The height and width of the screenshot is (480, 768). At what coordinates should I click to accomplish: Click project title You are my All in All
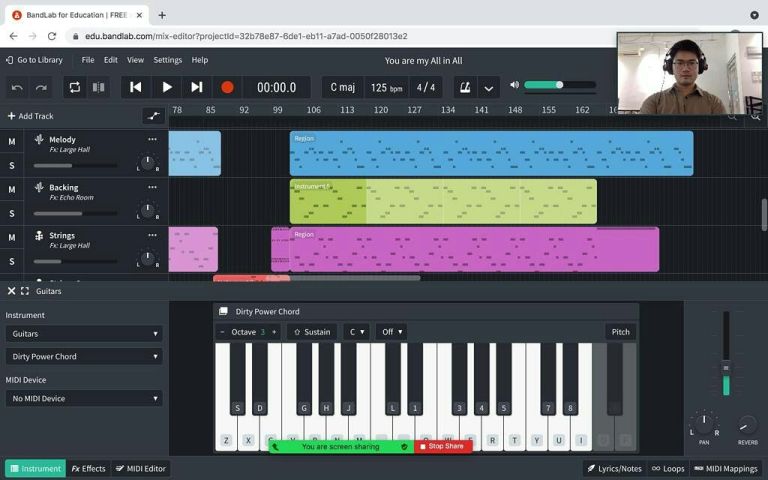[423, 61]
